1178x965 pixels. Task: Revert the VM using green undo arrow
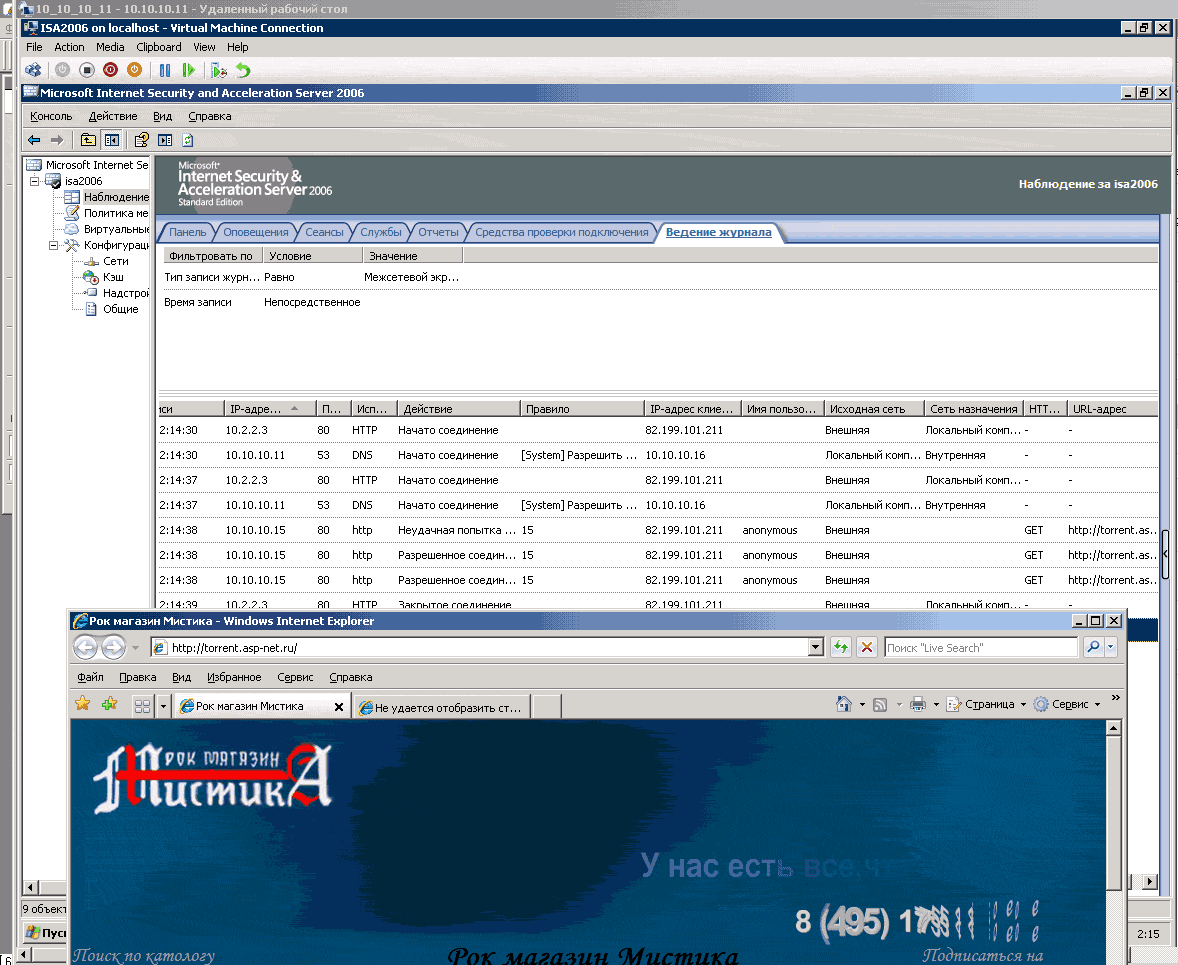[243, 70]
